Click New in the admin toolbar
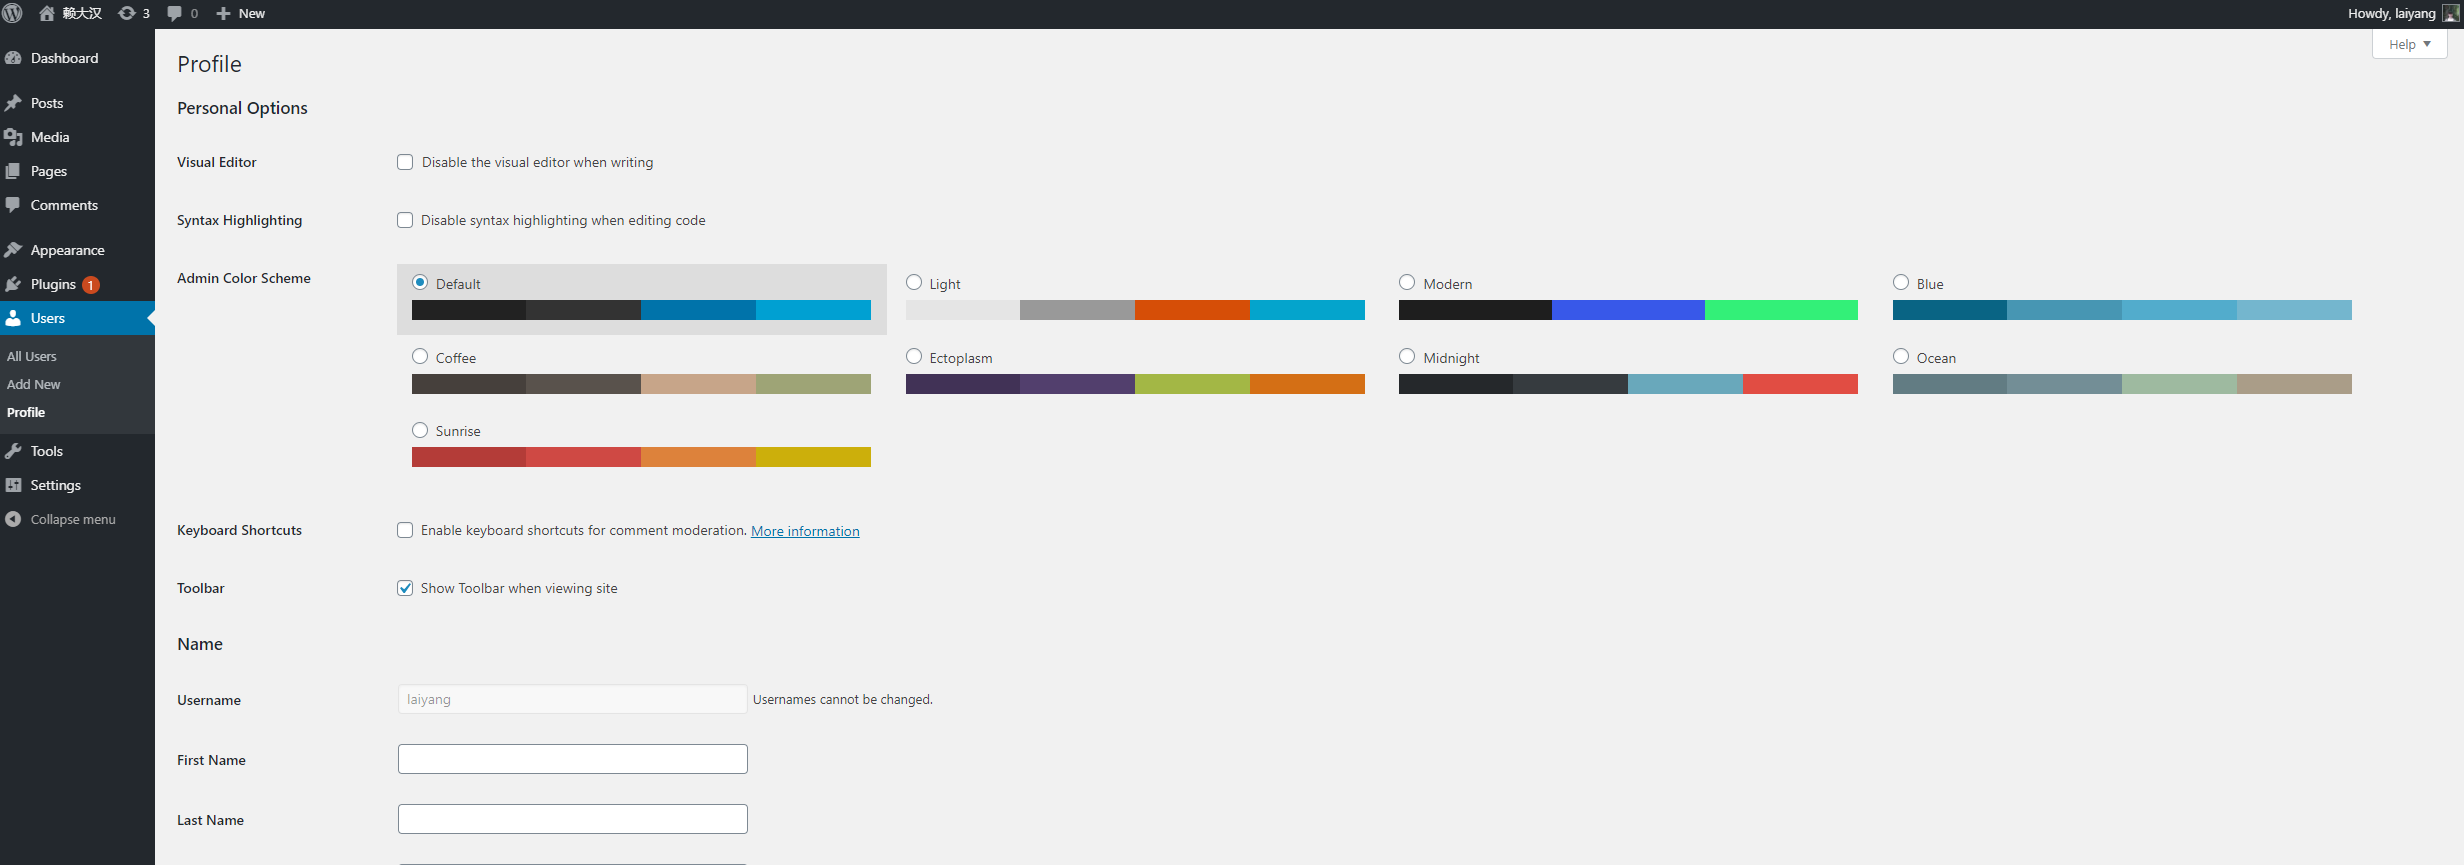Viewport: 2464px width, 865px height. 251,13
